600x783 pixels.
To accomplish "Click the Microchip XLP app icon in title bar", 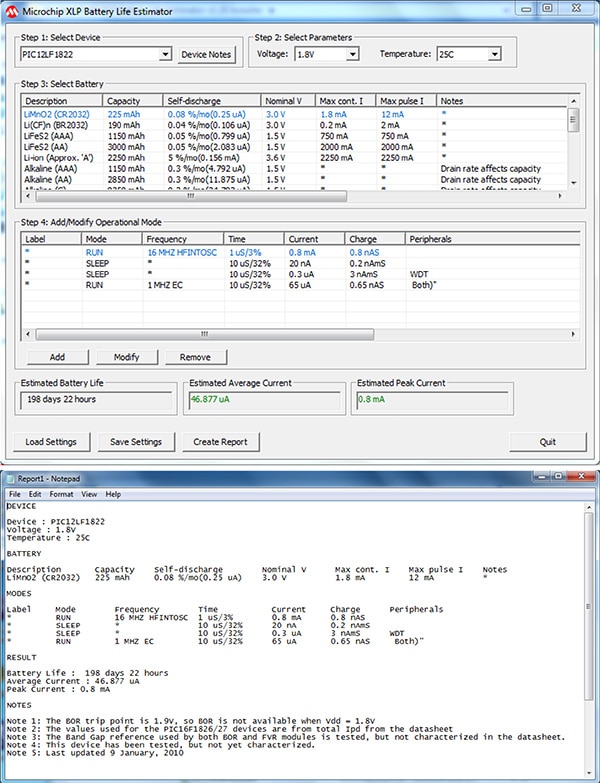I will (9, 9).
